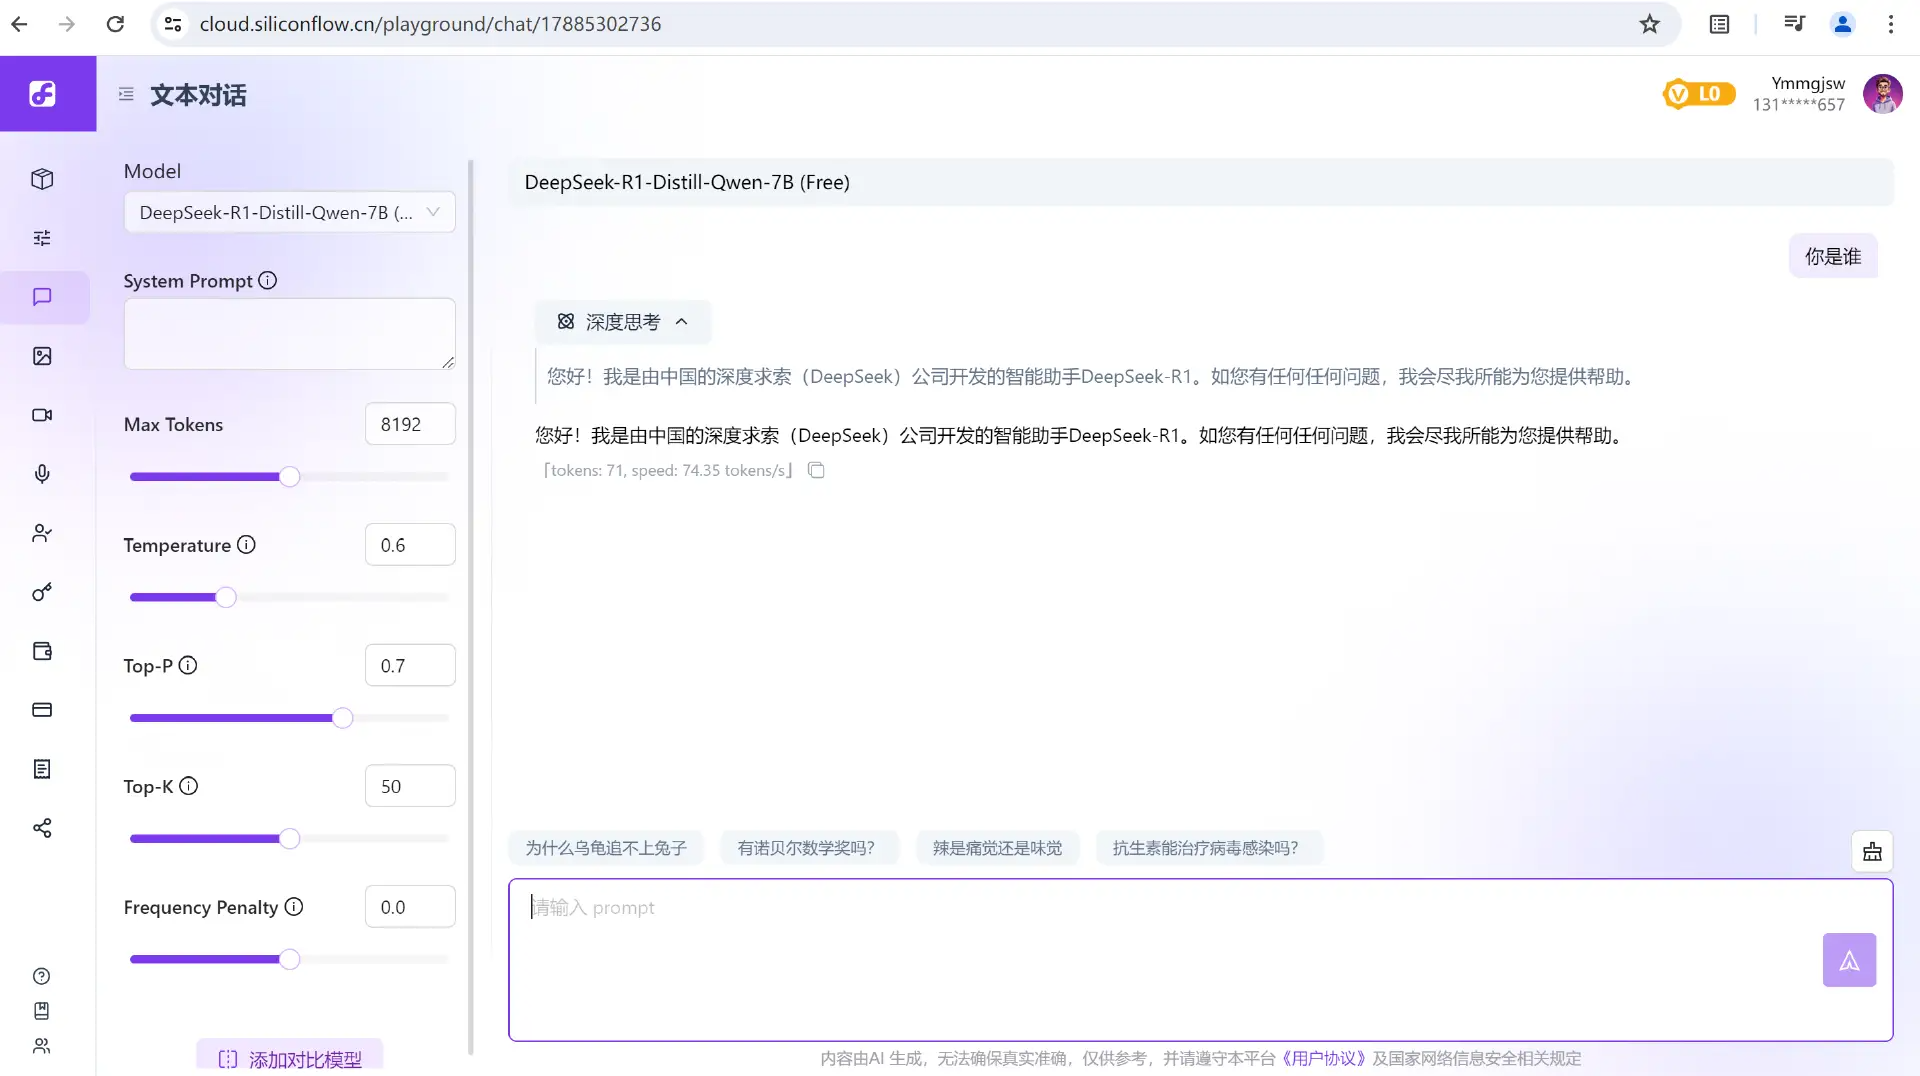Click the Top-K info icon
Viewport: 1920px width, 1076px height.
pyautogui.click(x=188, y=786)
